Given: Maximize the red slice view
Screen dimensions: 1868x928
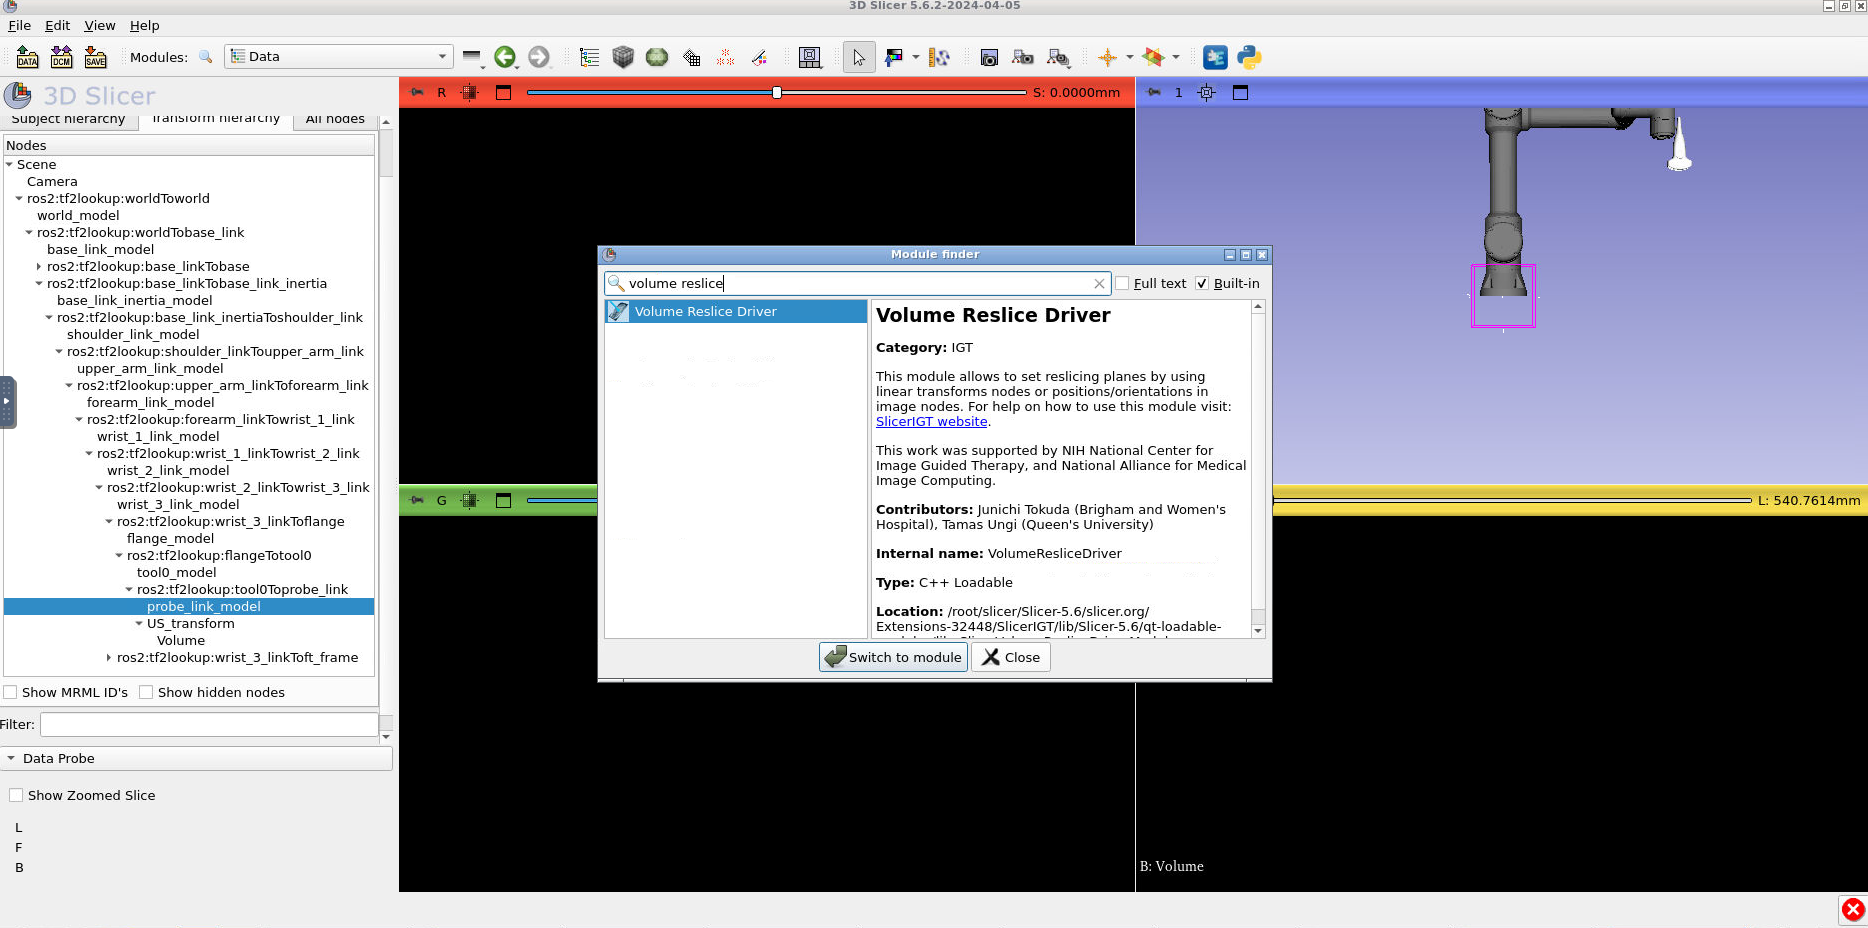Looking at the screenshot, I should click(503, 92).
